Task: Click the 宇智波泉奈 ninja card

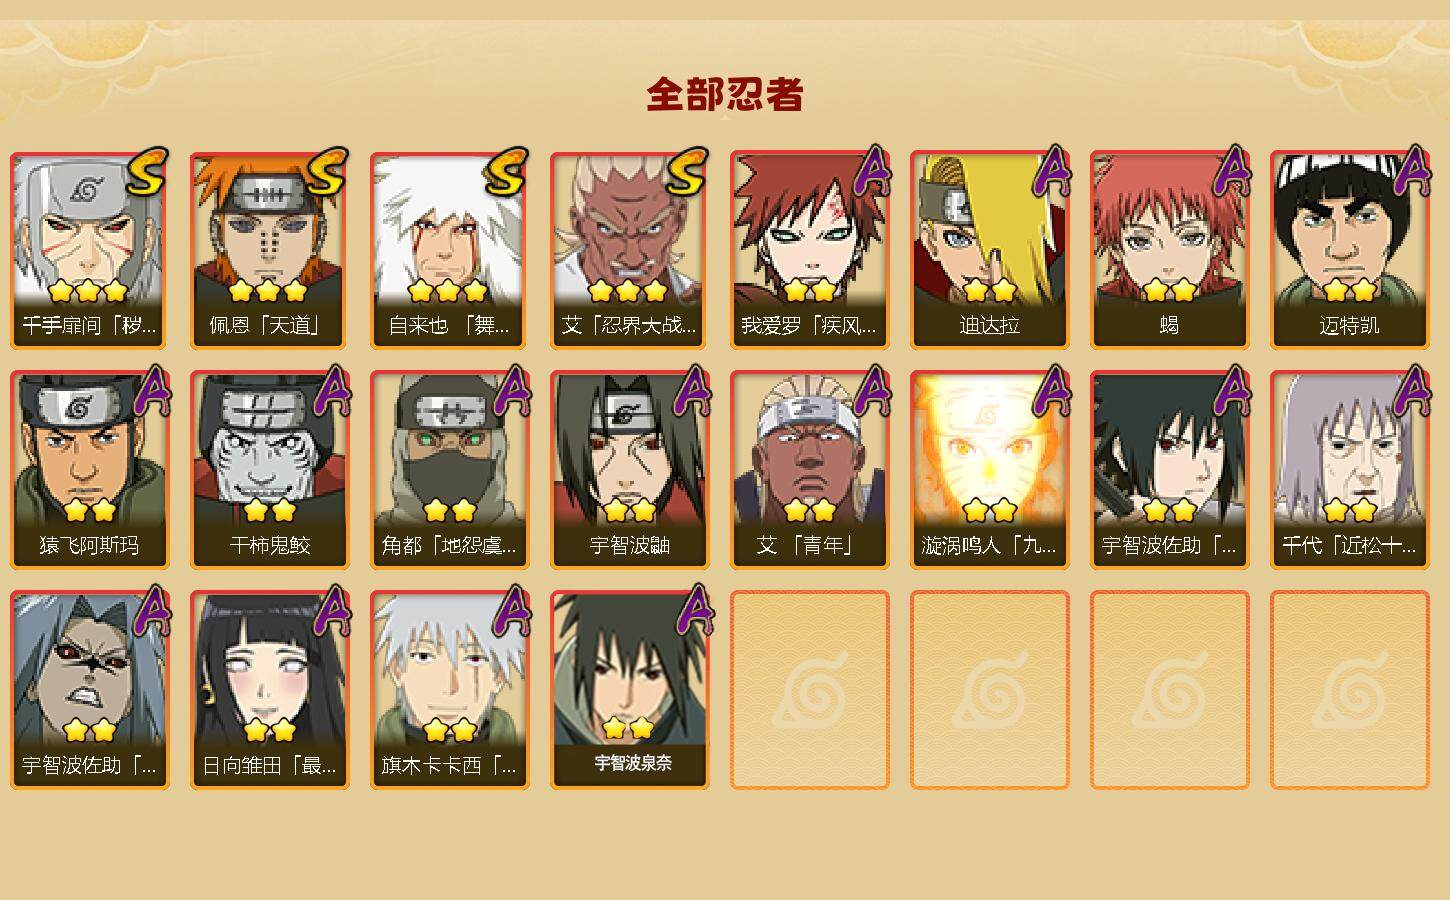Action: 629,690
